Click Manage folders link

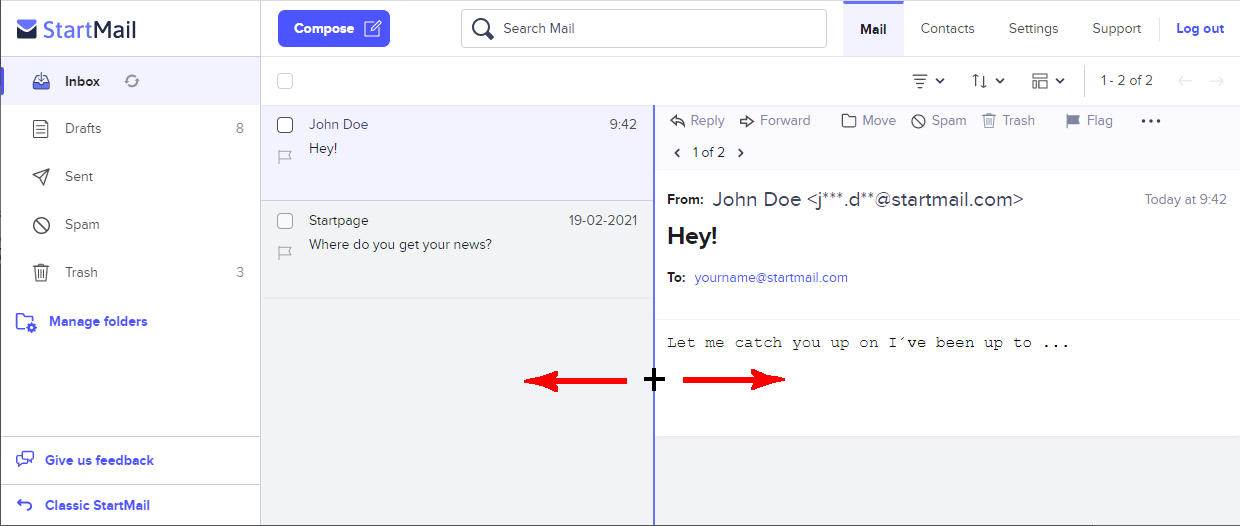pos(98,321)
